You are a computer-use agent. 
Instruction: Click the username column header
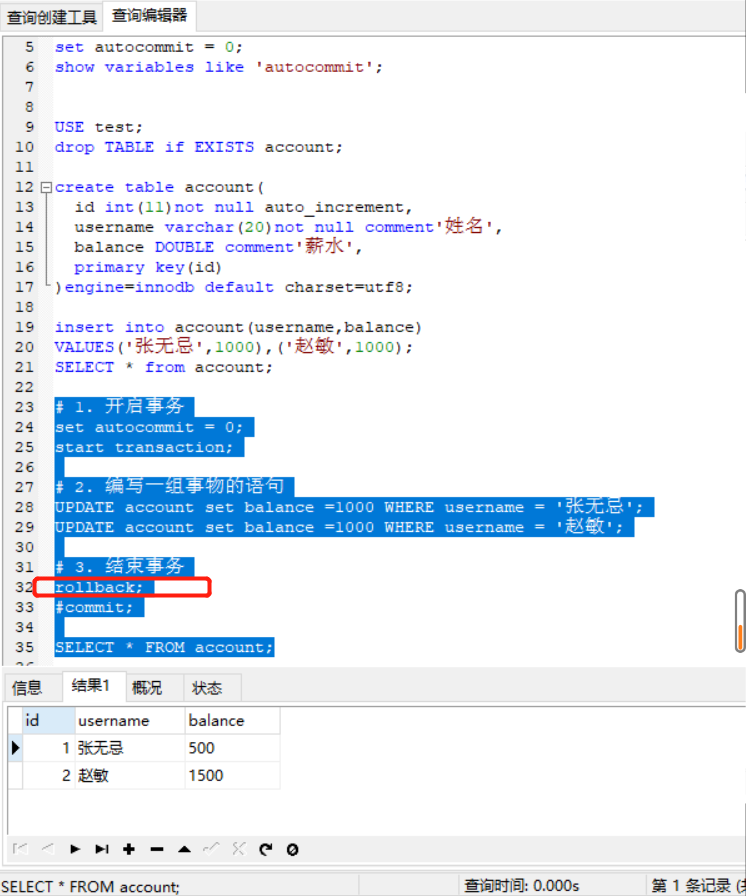tap(130, 721)
